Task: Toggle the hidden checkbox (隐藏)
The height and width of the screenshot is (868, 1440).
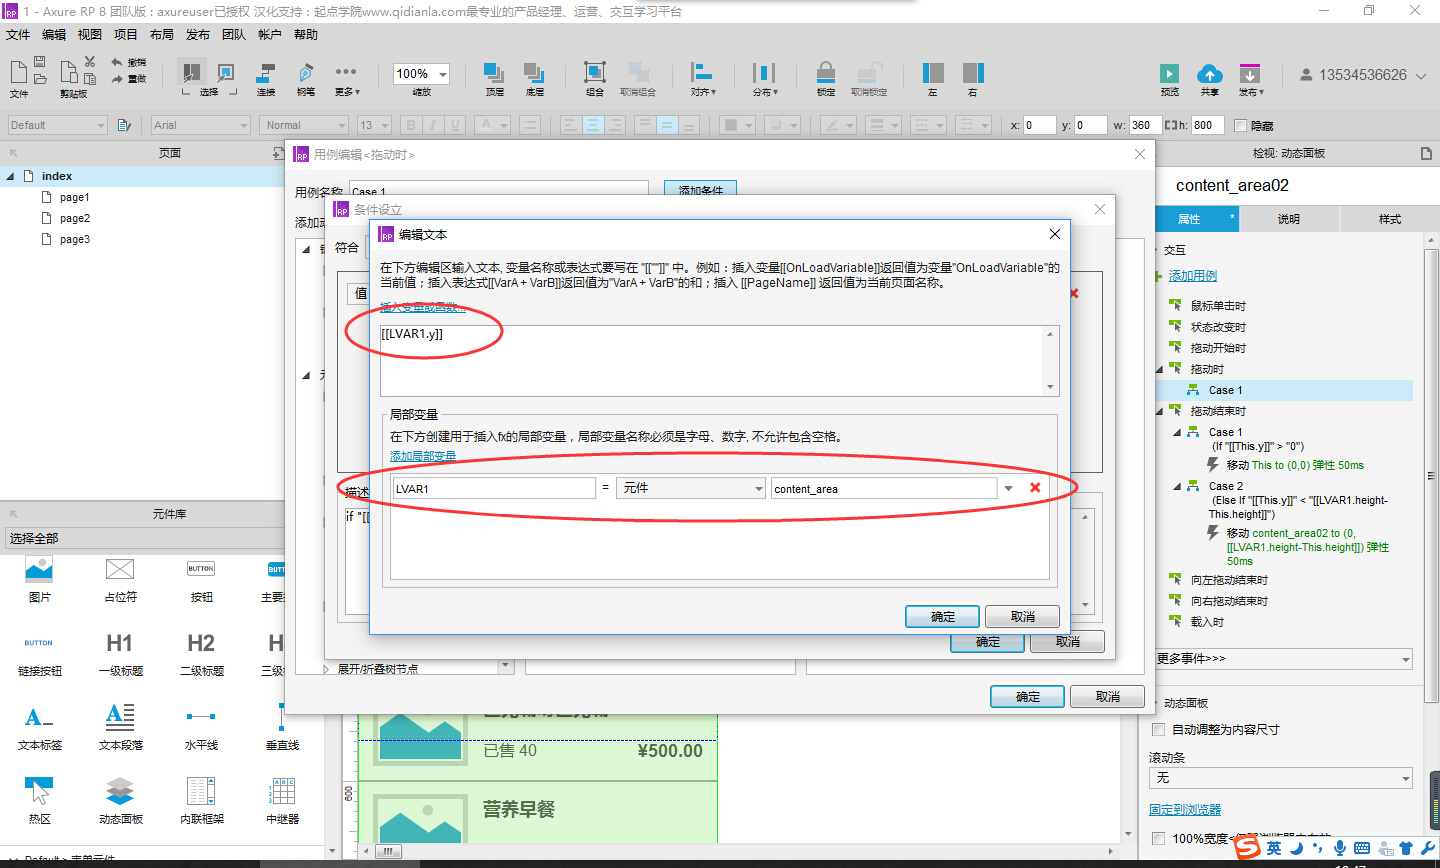Action: click(x=1240, y=125)
